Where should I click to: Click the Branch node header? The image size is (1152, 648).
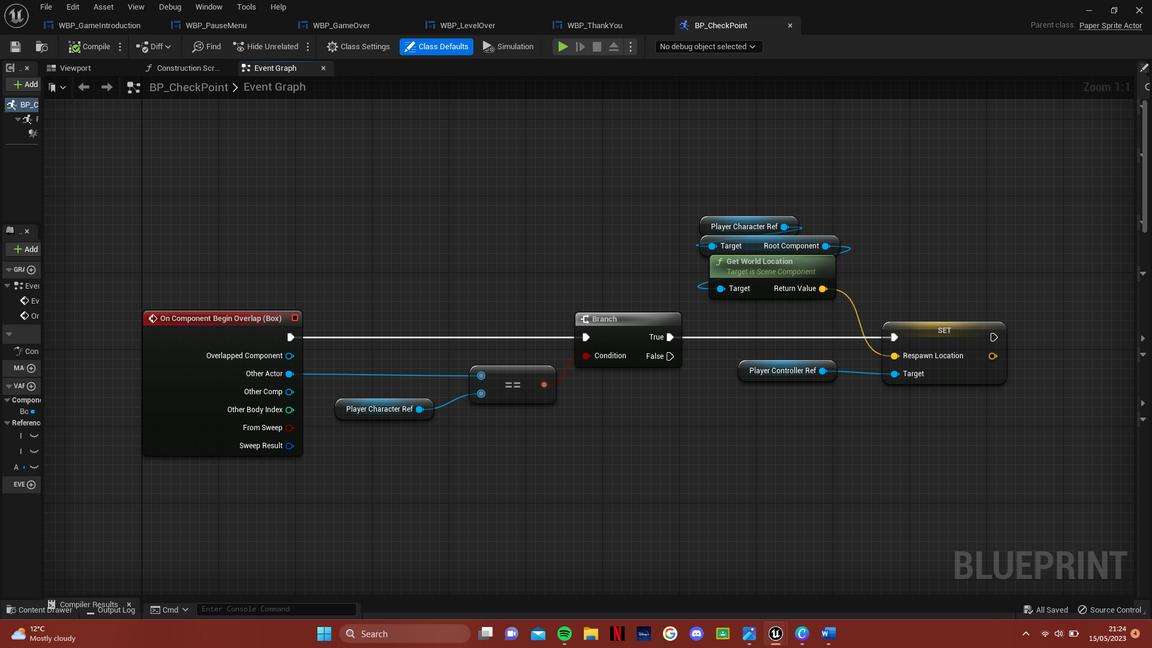pos(628,319)
